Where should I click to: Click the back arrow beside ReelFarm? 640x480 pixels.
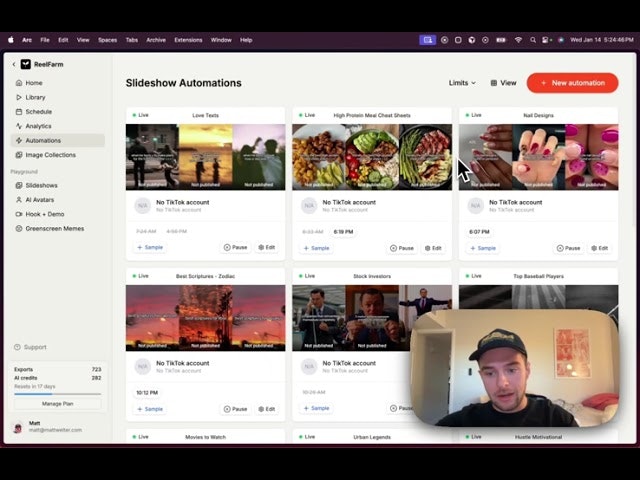[x=14, y=64]
